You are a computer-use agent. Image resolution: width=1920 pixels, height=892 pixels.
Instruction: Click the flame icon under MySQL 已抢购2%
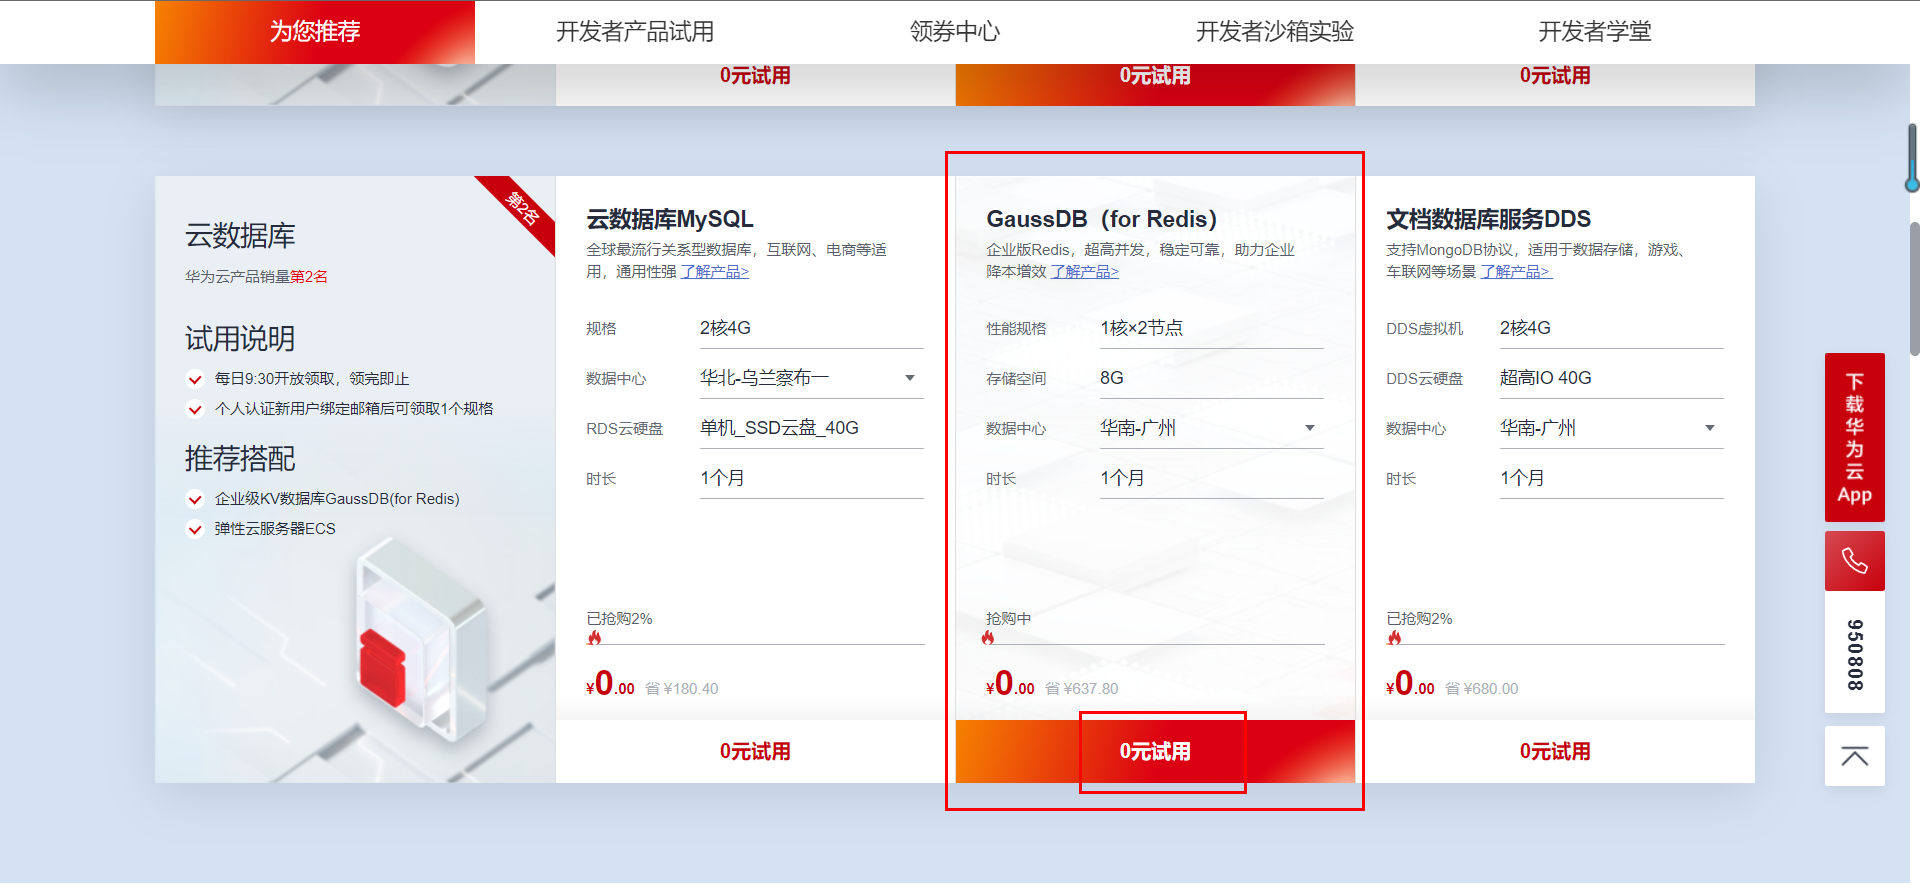coord(594,637)
